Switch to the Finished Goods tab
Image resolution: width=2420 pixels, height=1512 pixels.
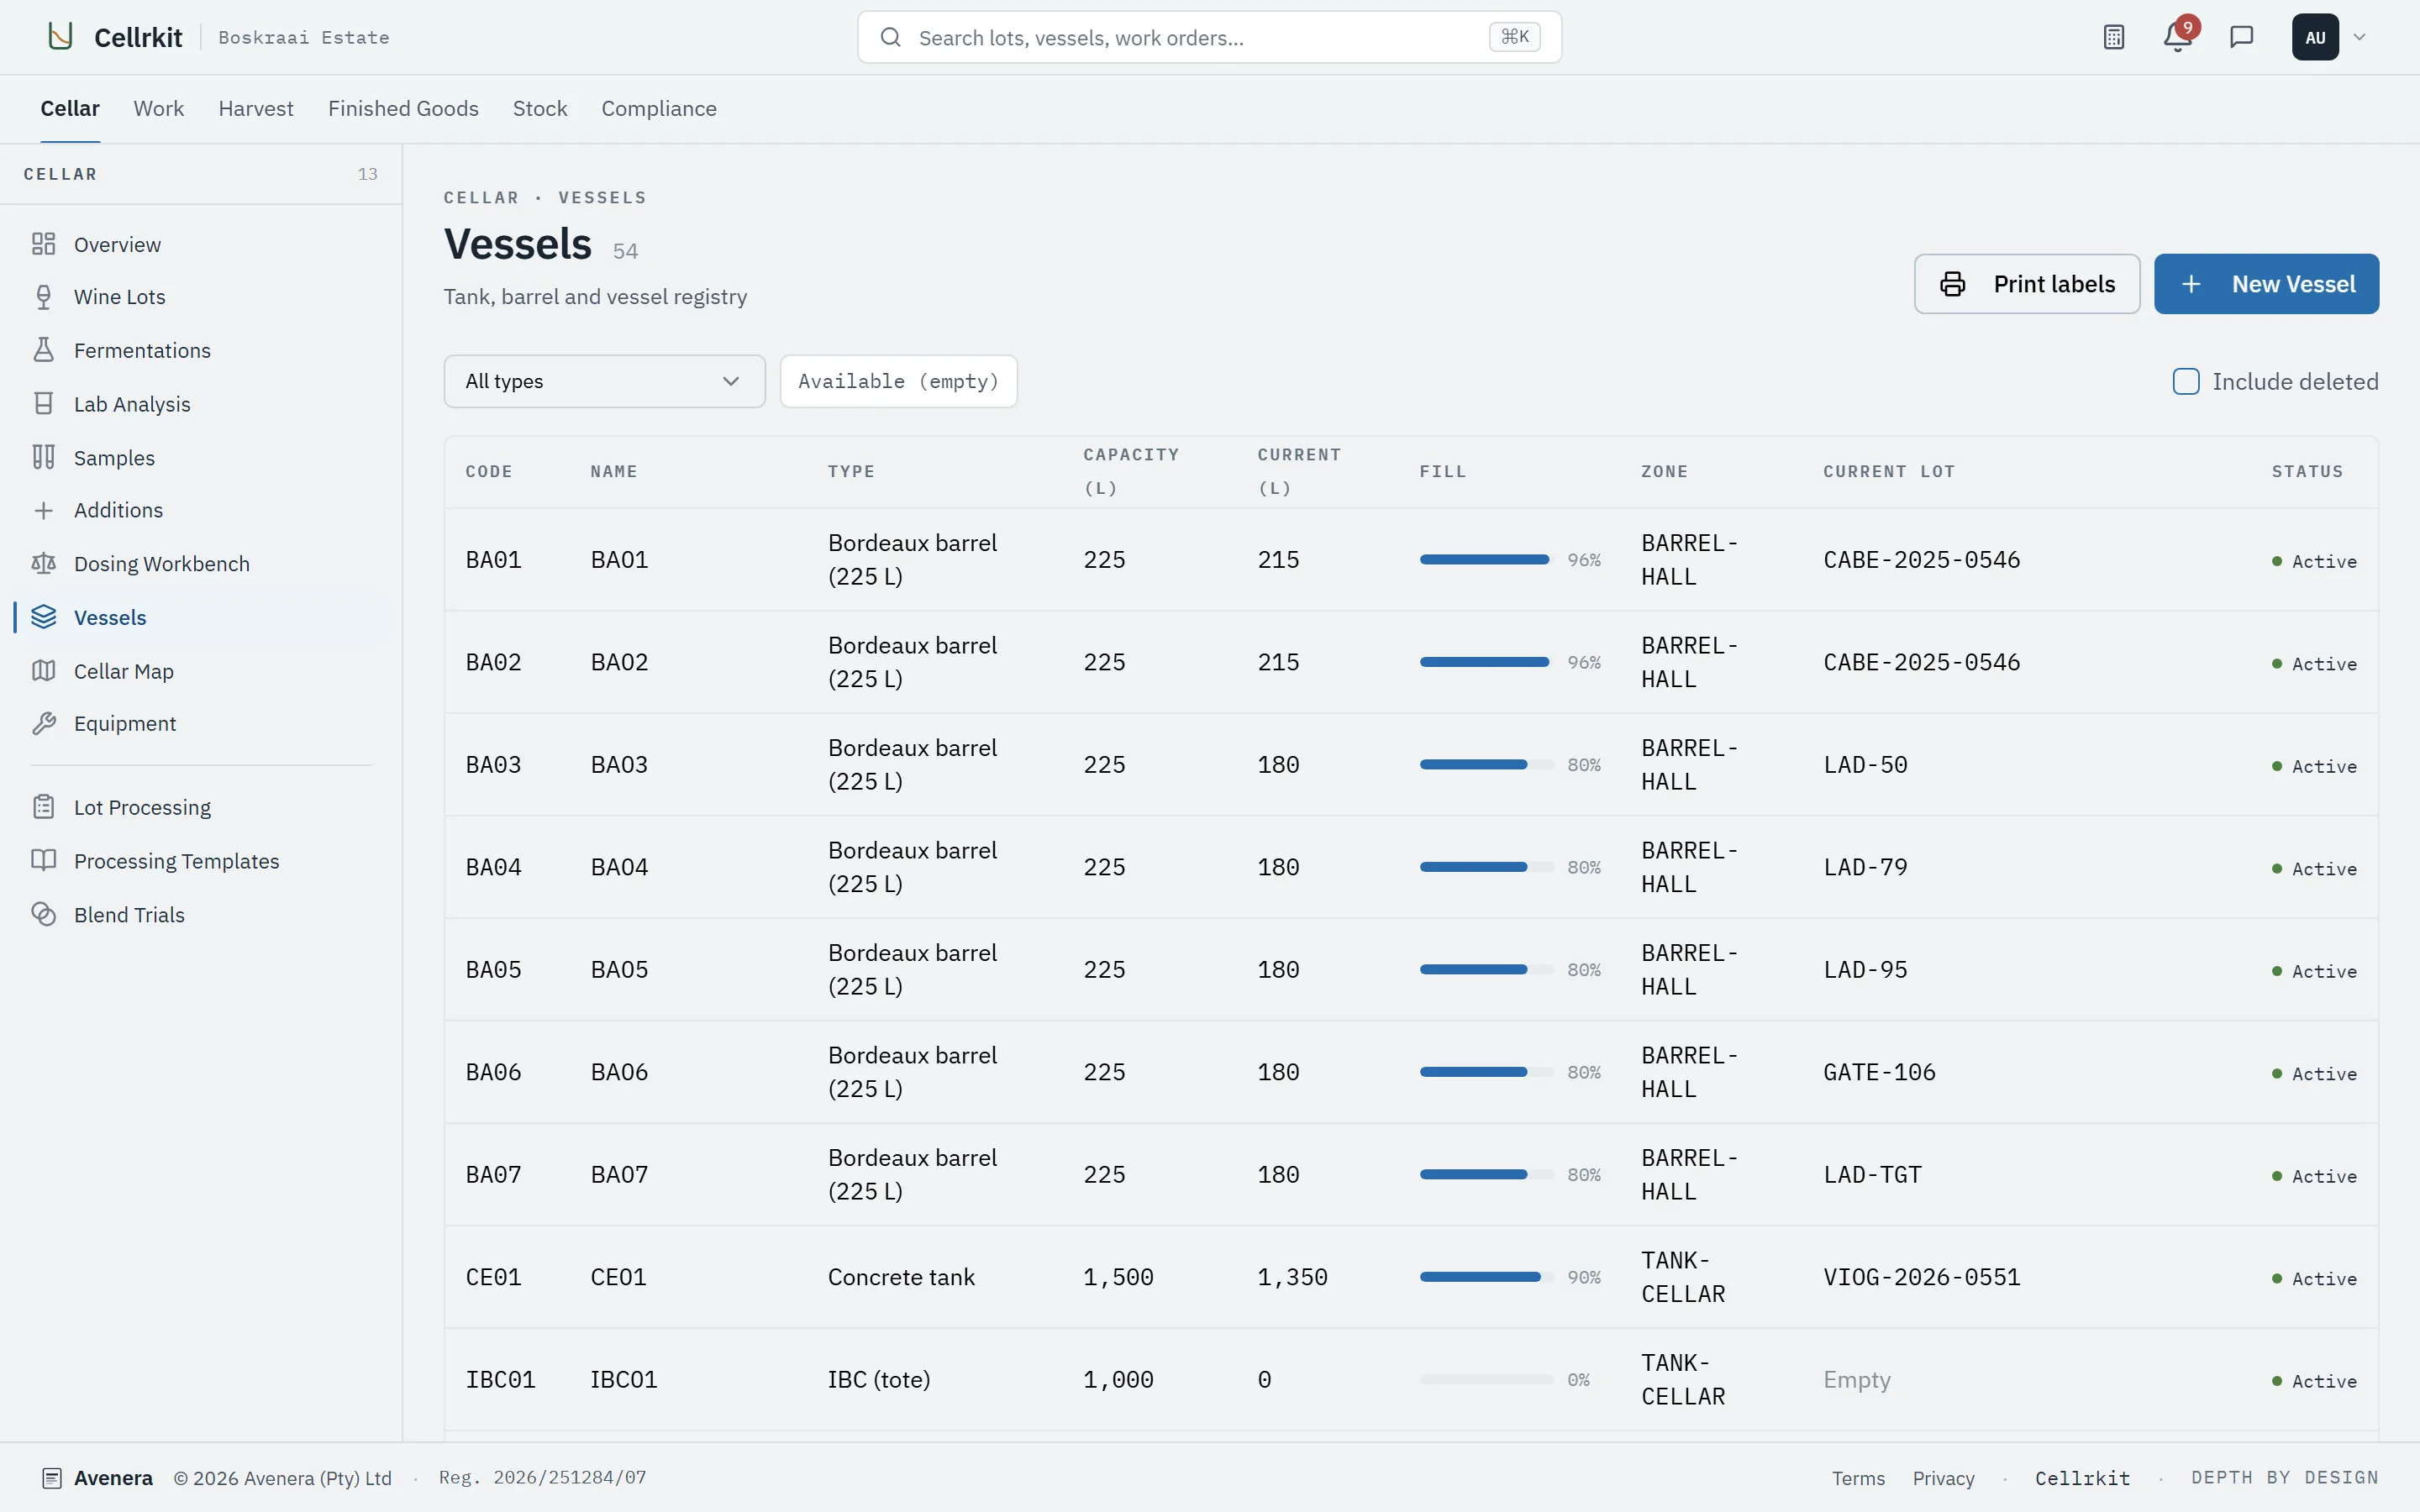tap(403, 108)
